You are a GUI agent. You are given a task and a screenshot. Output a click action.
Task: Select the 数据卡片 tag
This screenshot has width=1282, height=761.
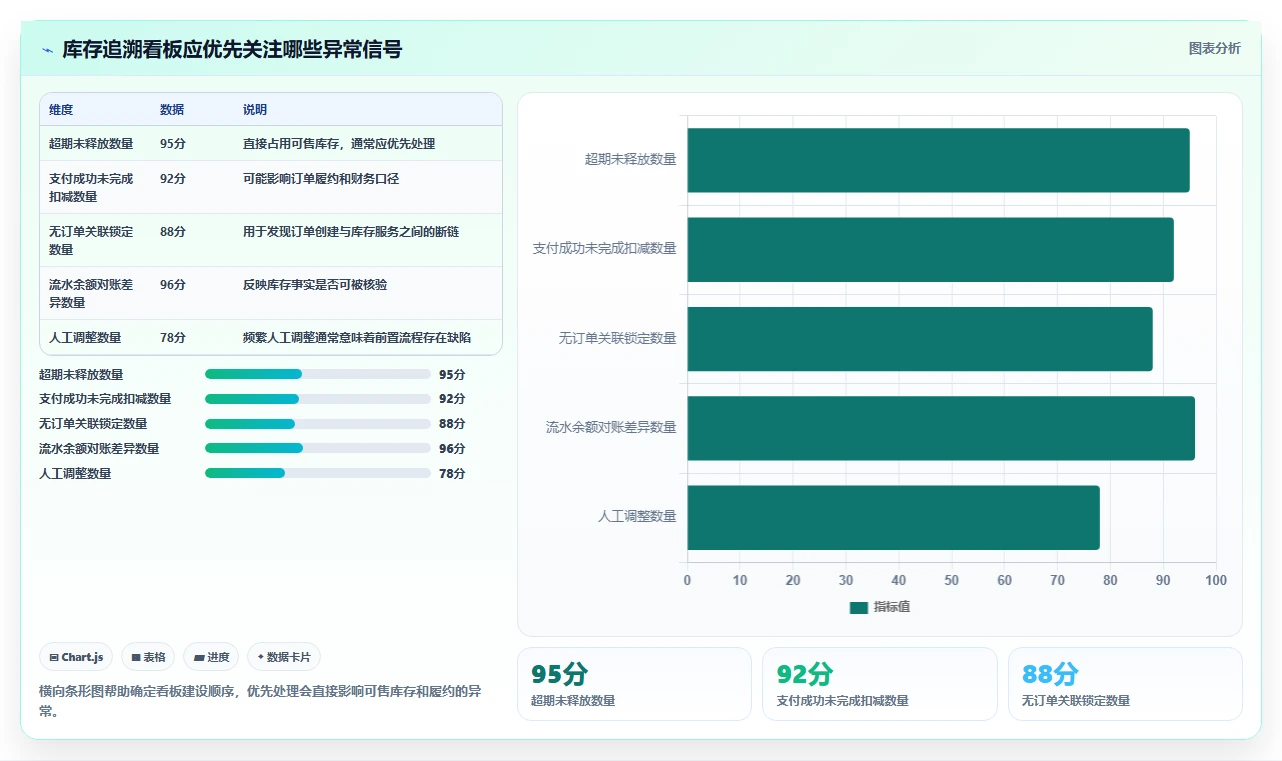[284, 657]
